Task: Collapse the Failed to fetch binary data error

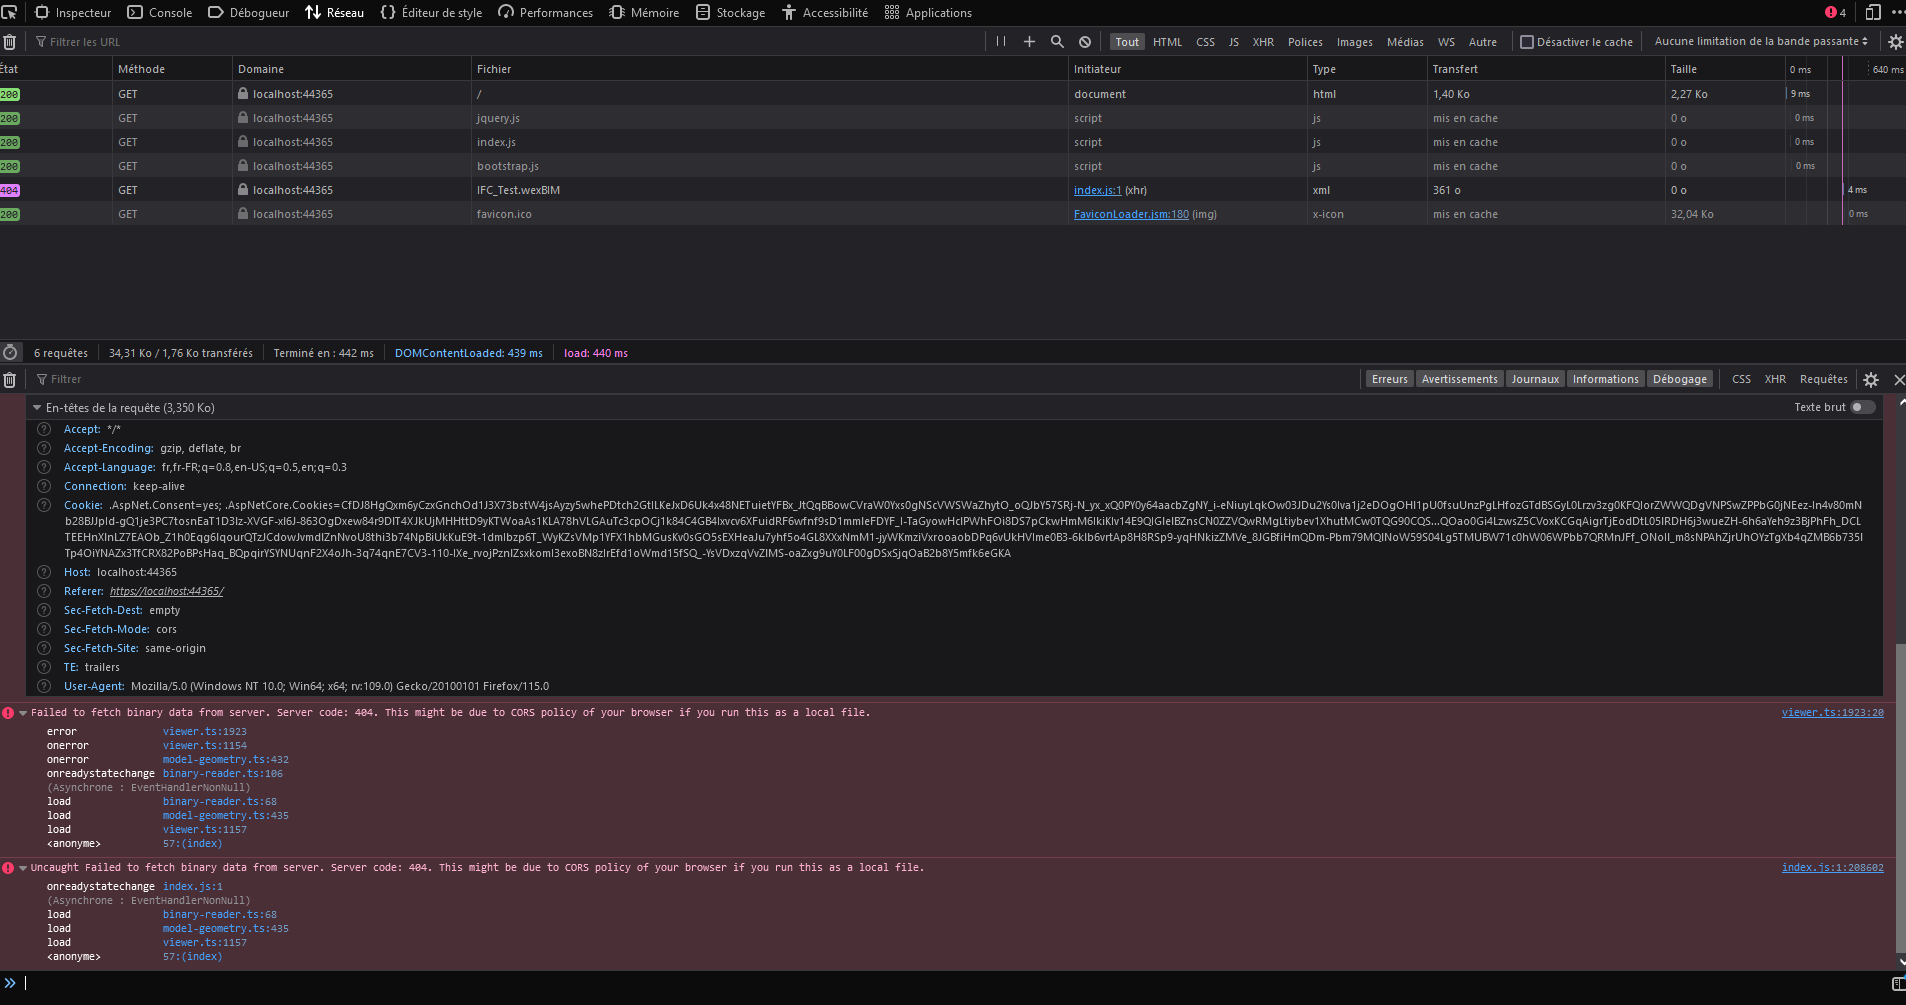Action: tap(22, 712)
